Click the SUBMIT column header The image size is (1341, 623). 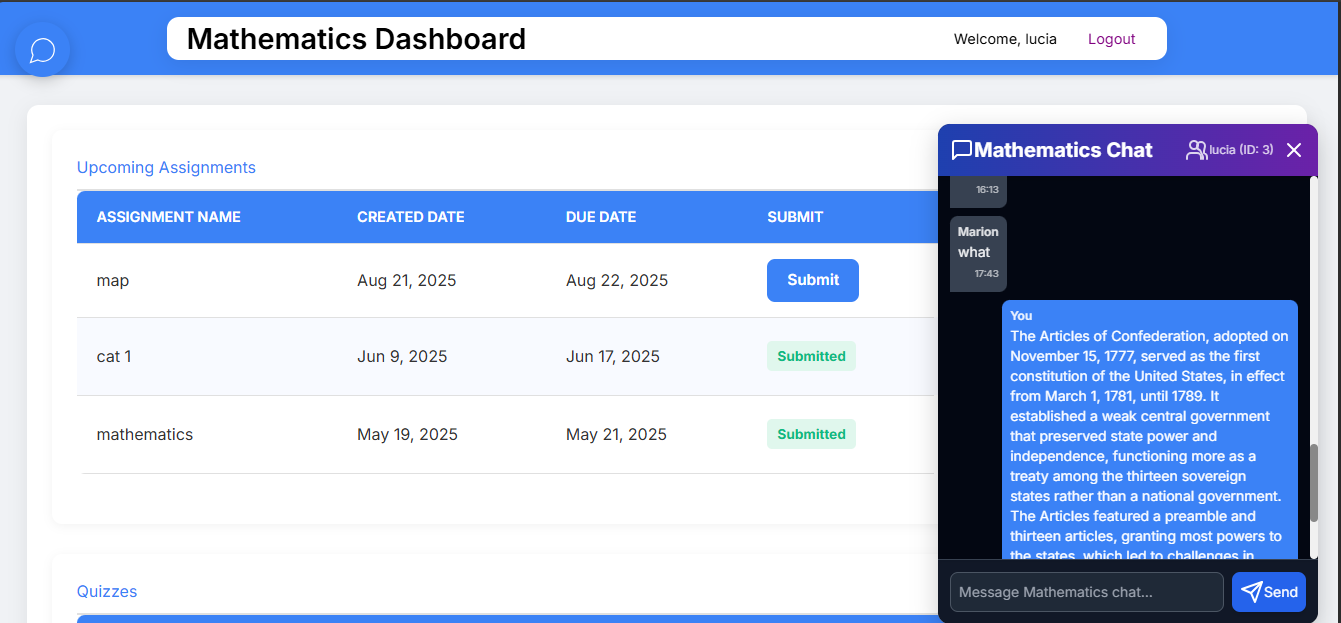coord(795,217)
